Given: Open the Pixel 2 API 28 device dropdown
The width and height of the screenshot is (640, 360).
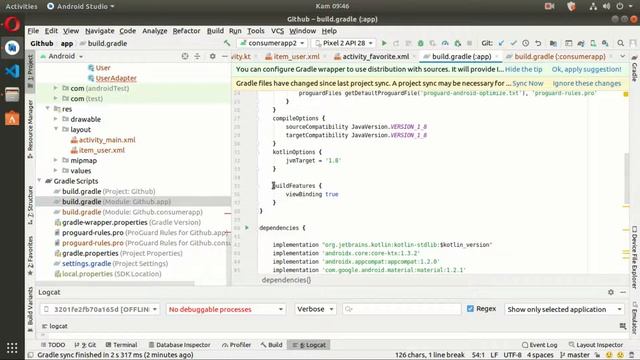Looking at the screenshot, I should 344,43.
